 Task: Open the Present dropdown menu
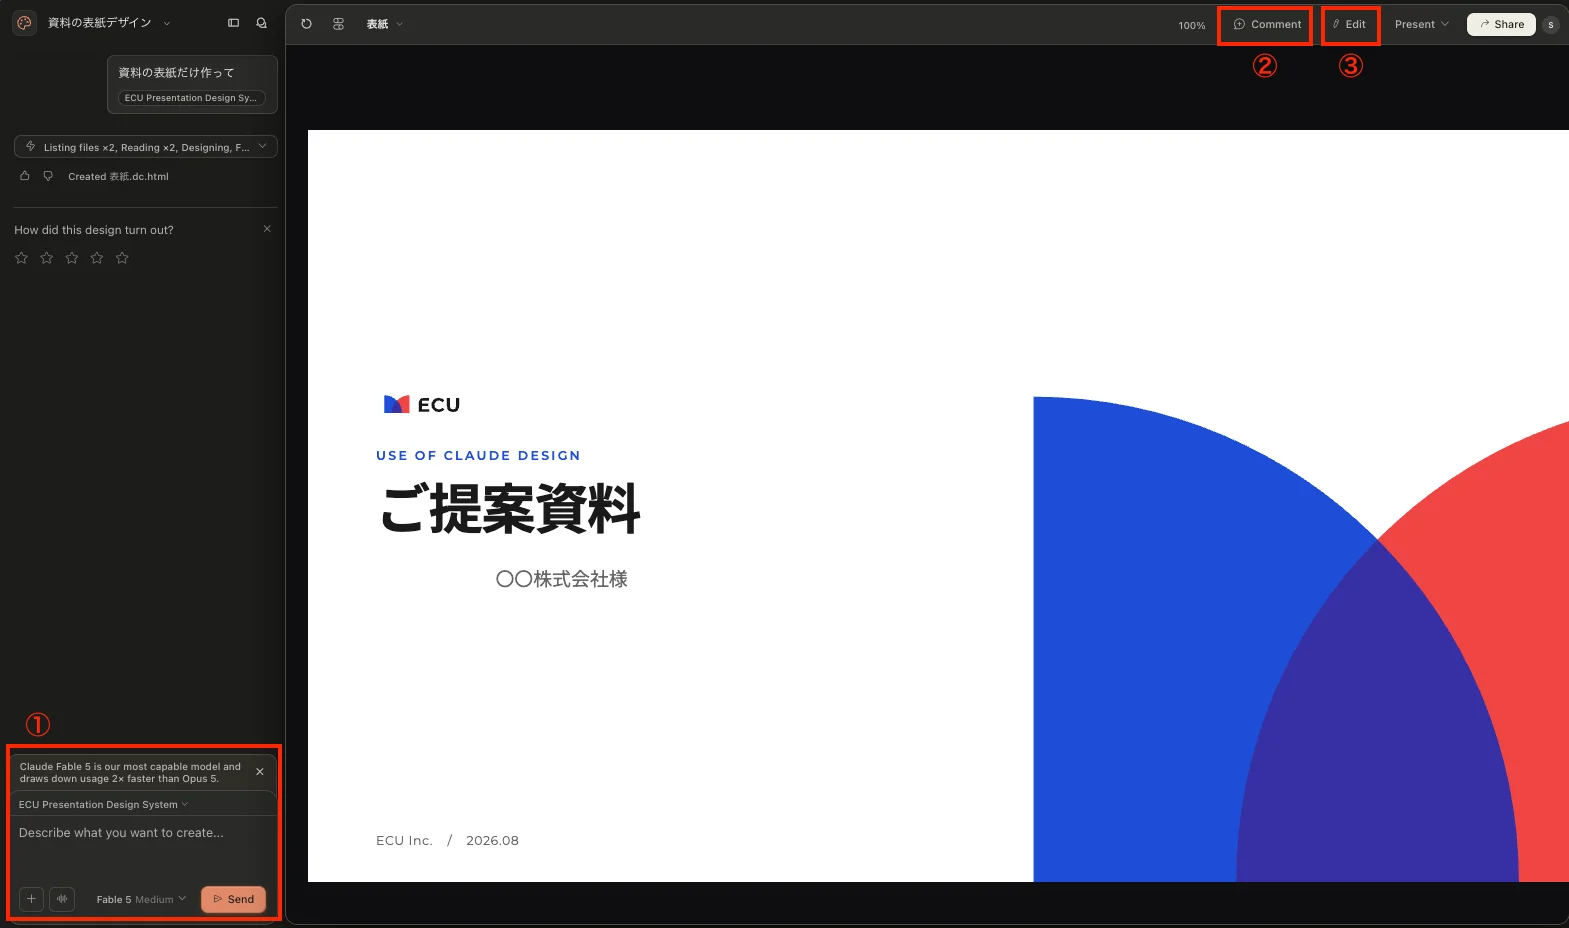[x=1421, y=24]
